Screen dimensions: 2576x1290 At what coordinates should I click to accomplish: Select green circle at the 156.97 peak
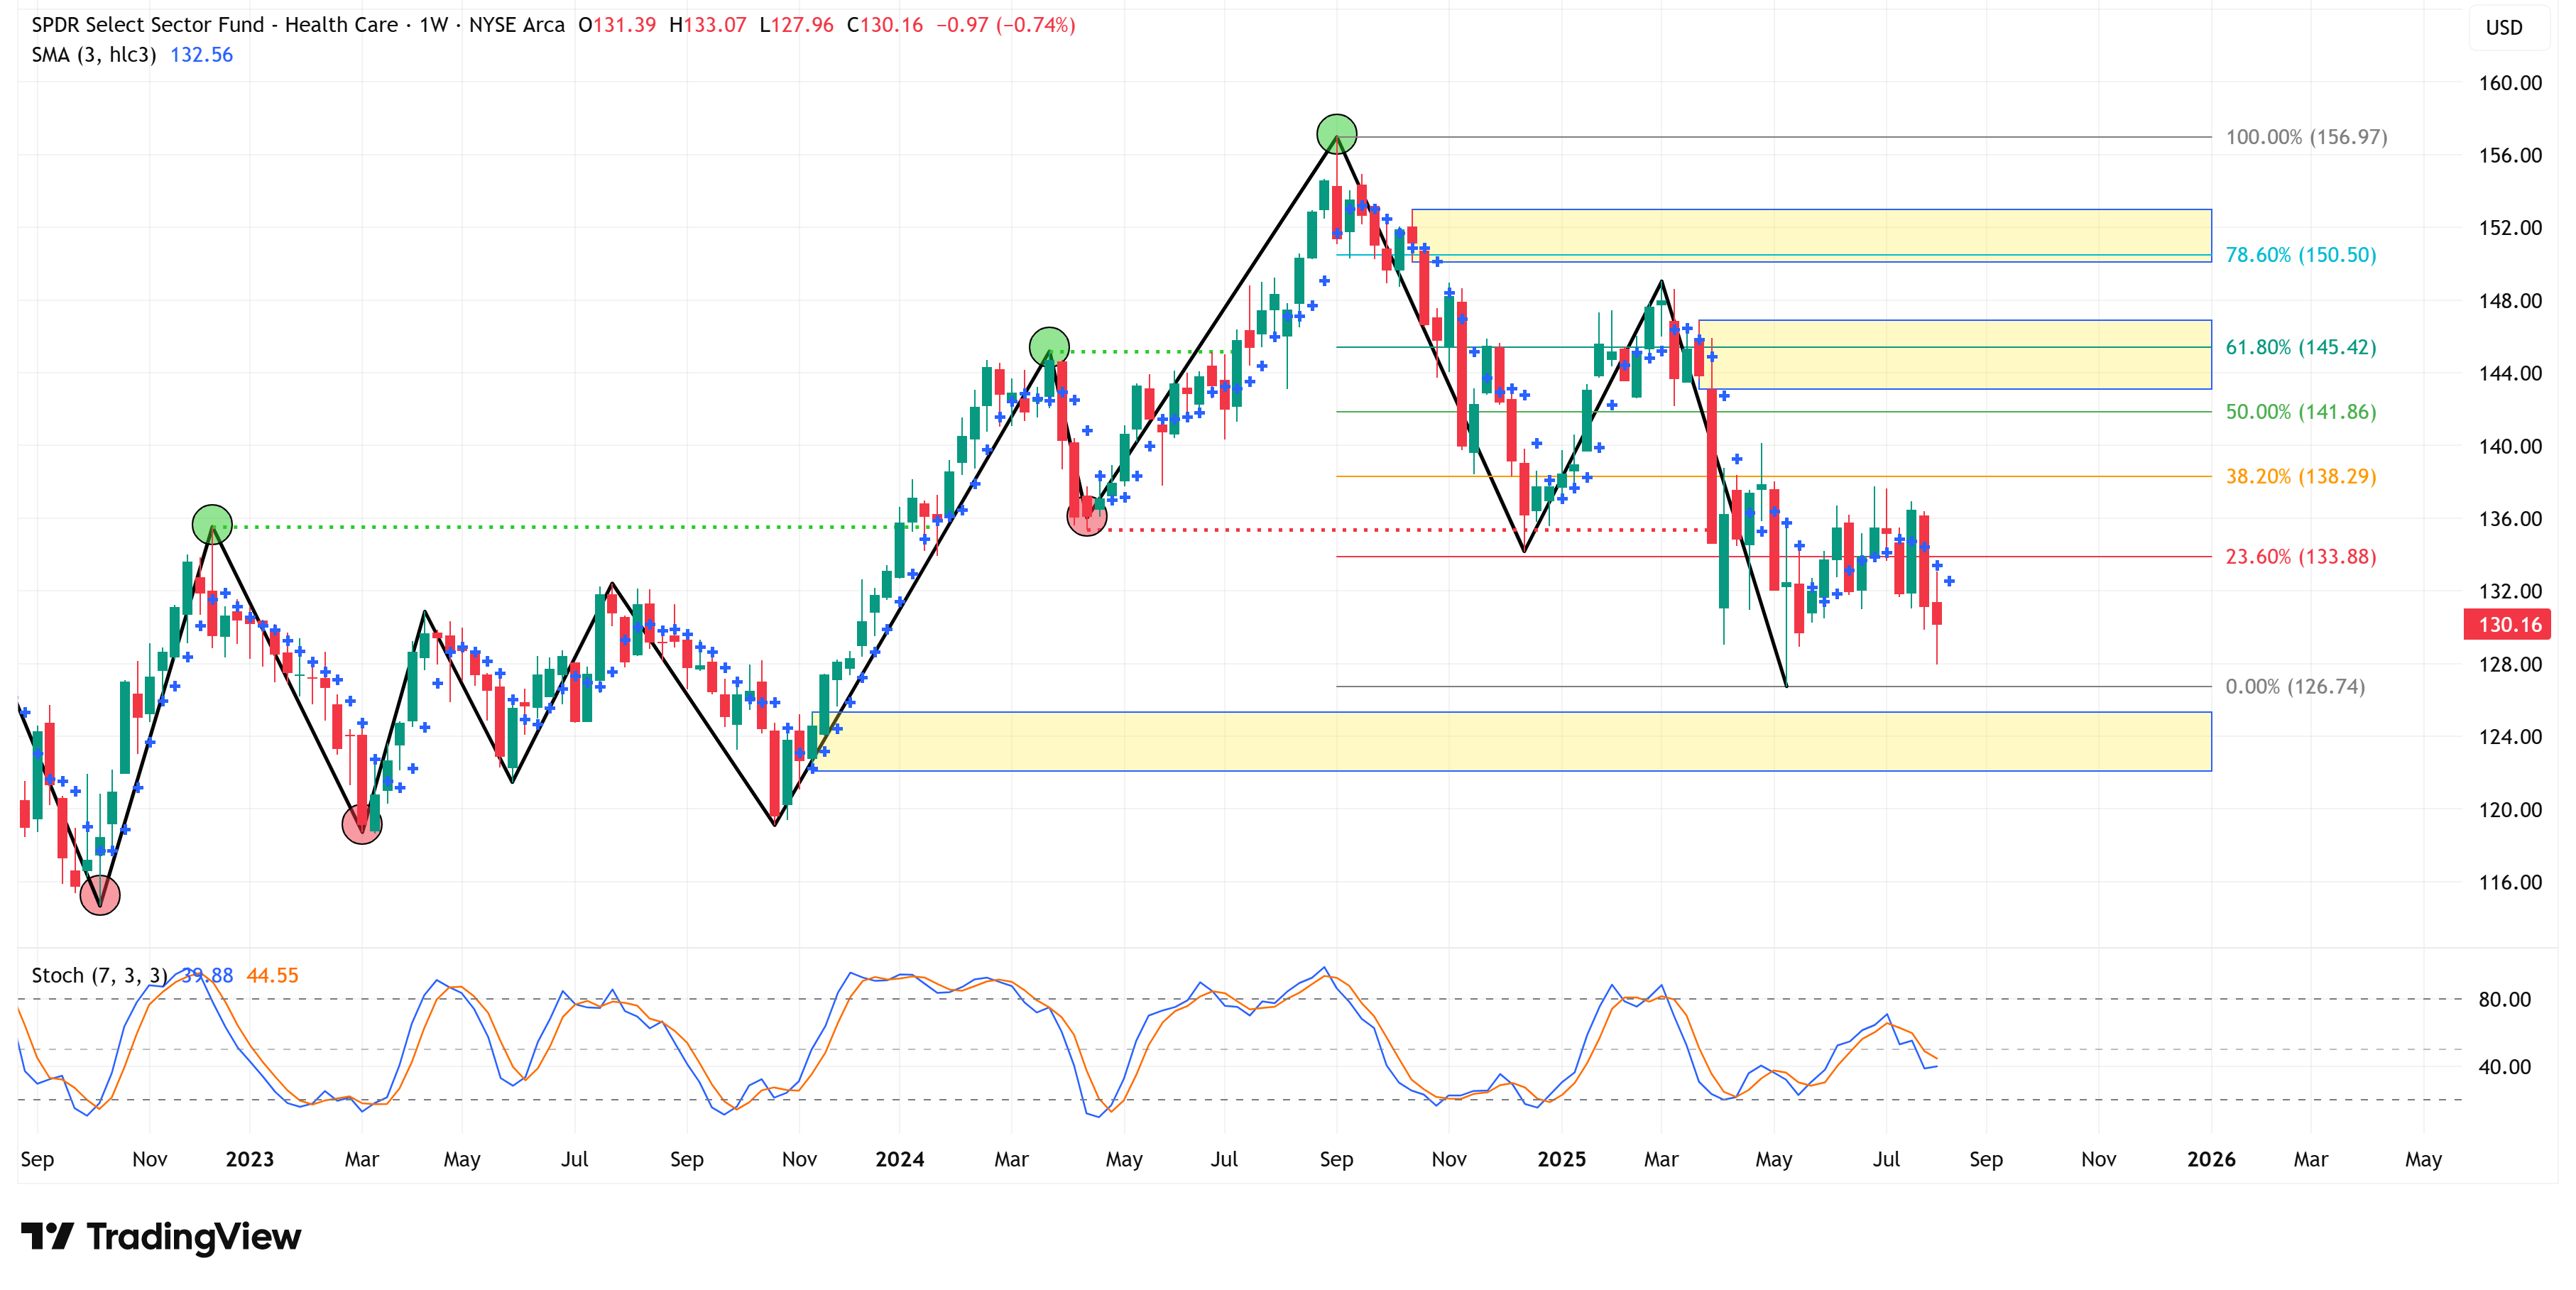point(1336,133)
